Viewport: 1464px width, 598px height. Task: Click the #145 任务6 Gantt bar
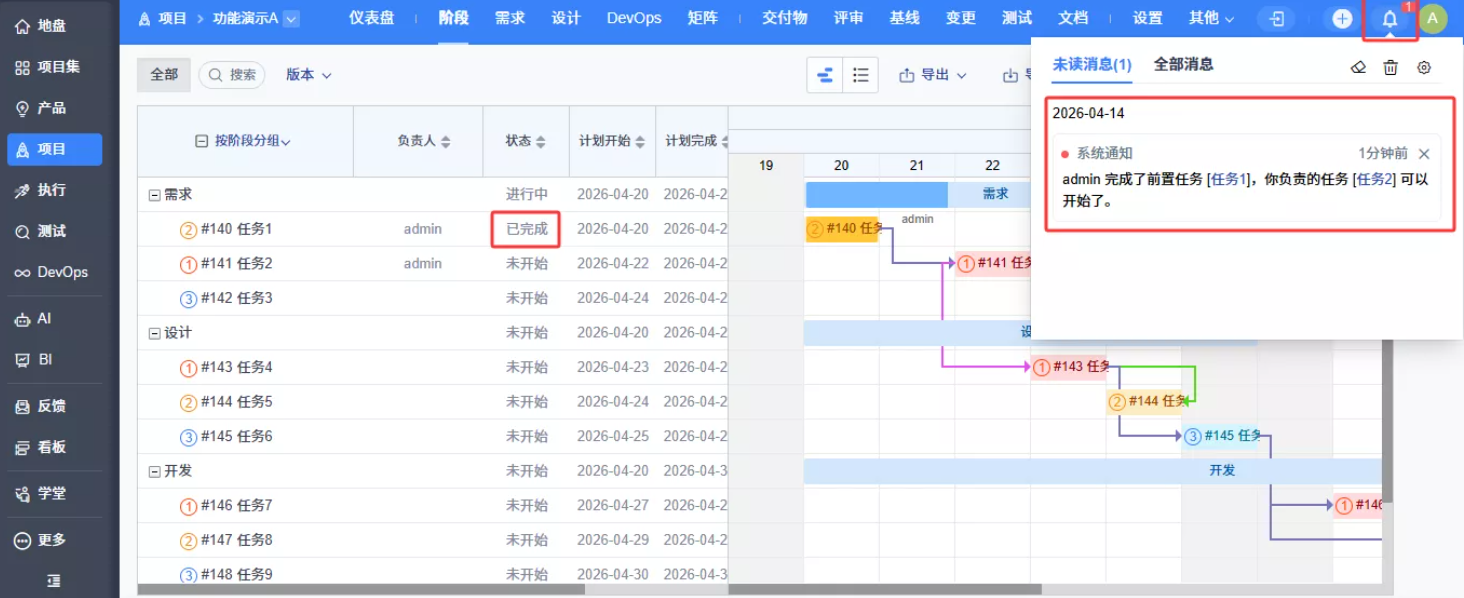(1220, 436)
